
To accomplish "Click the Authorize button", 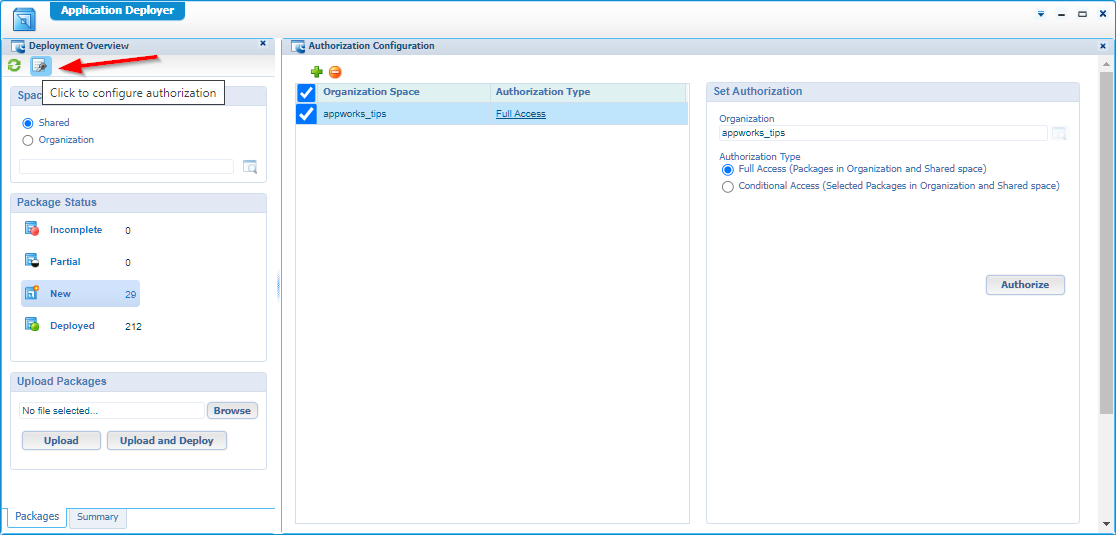I will tap(1025, 285).
